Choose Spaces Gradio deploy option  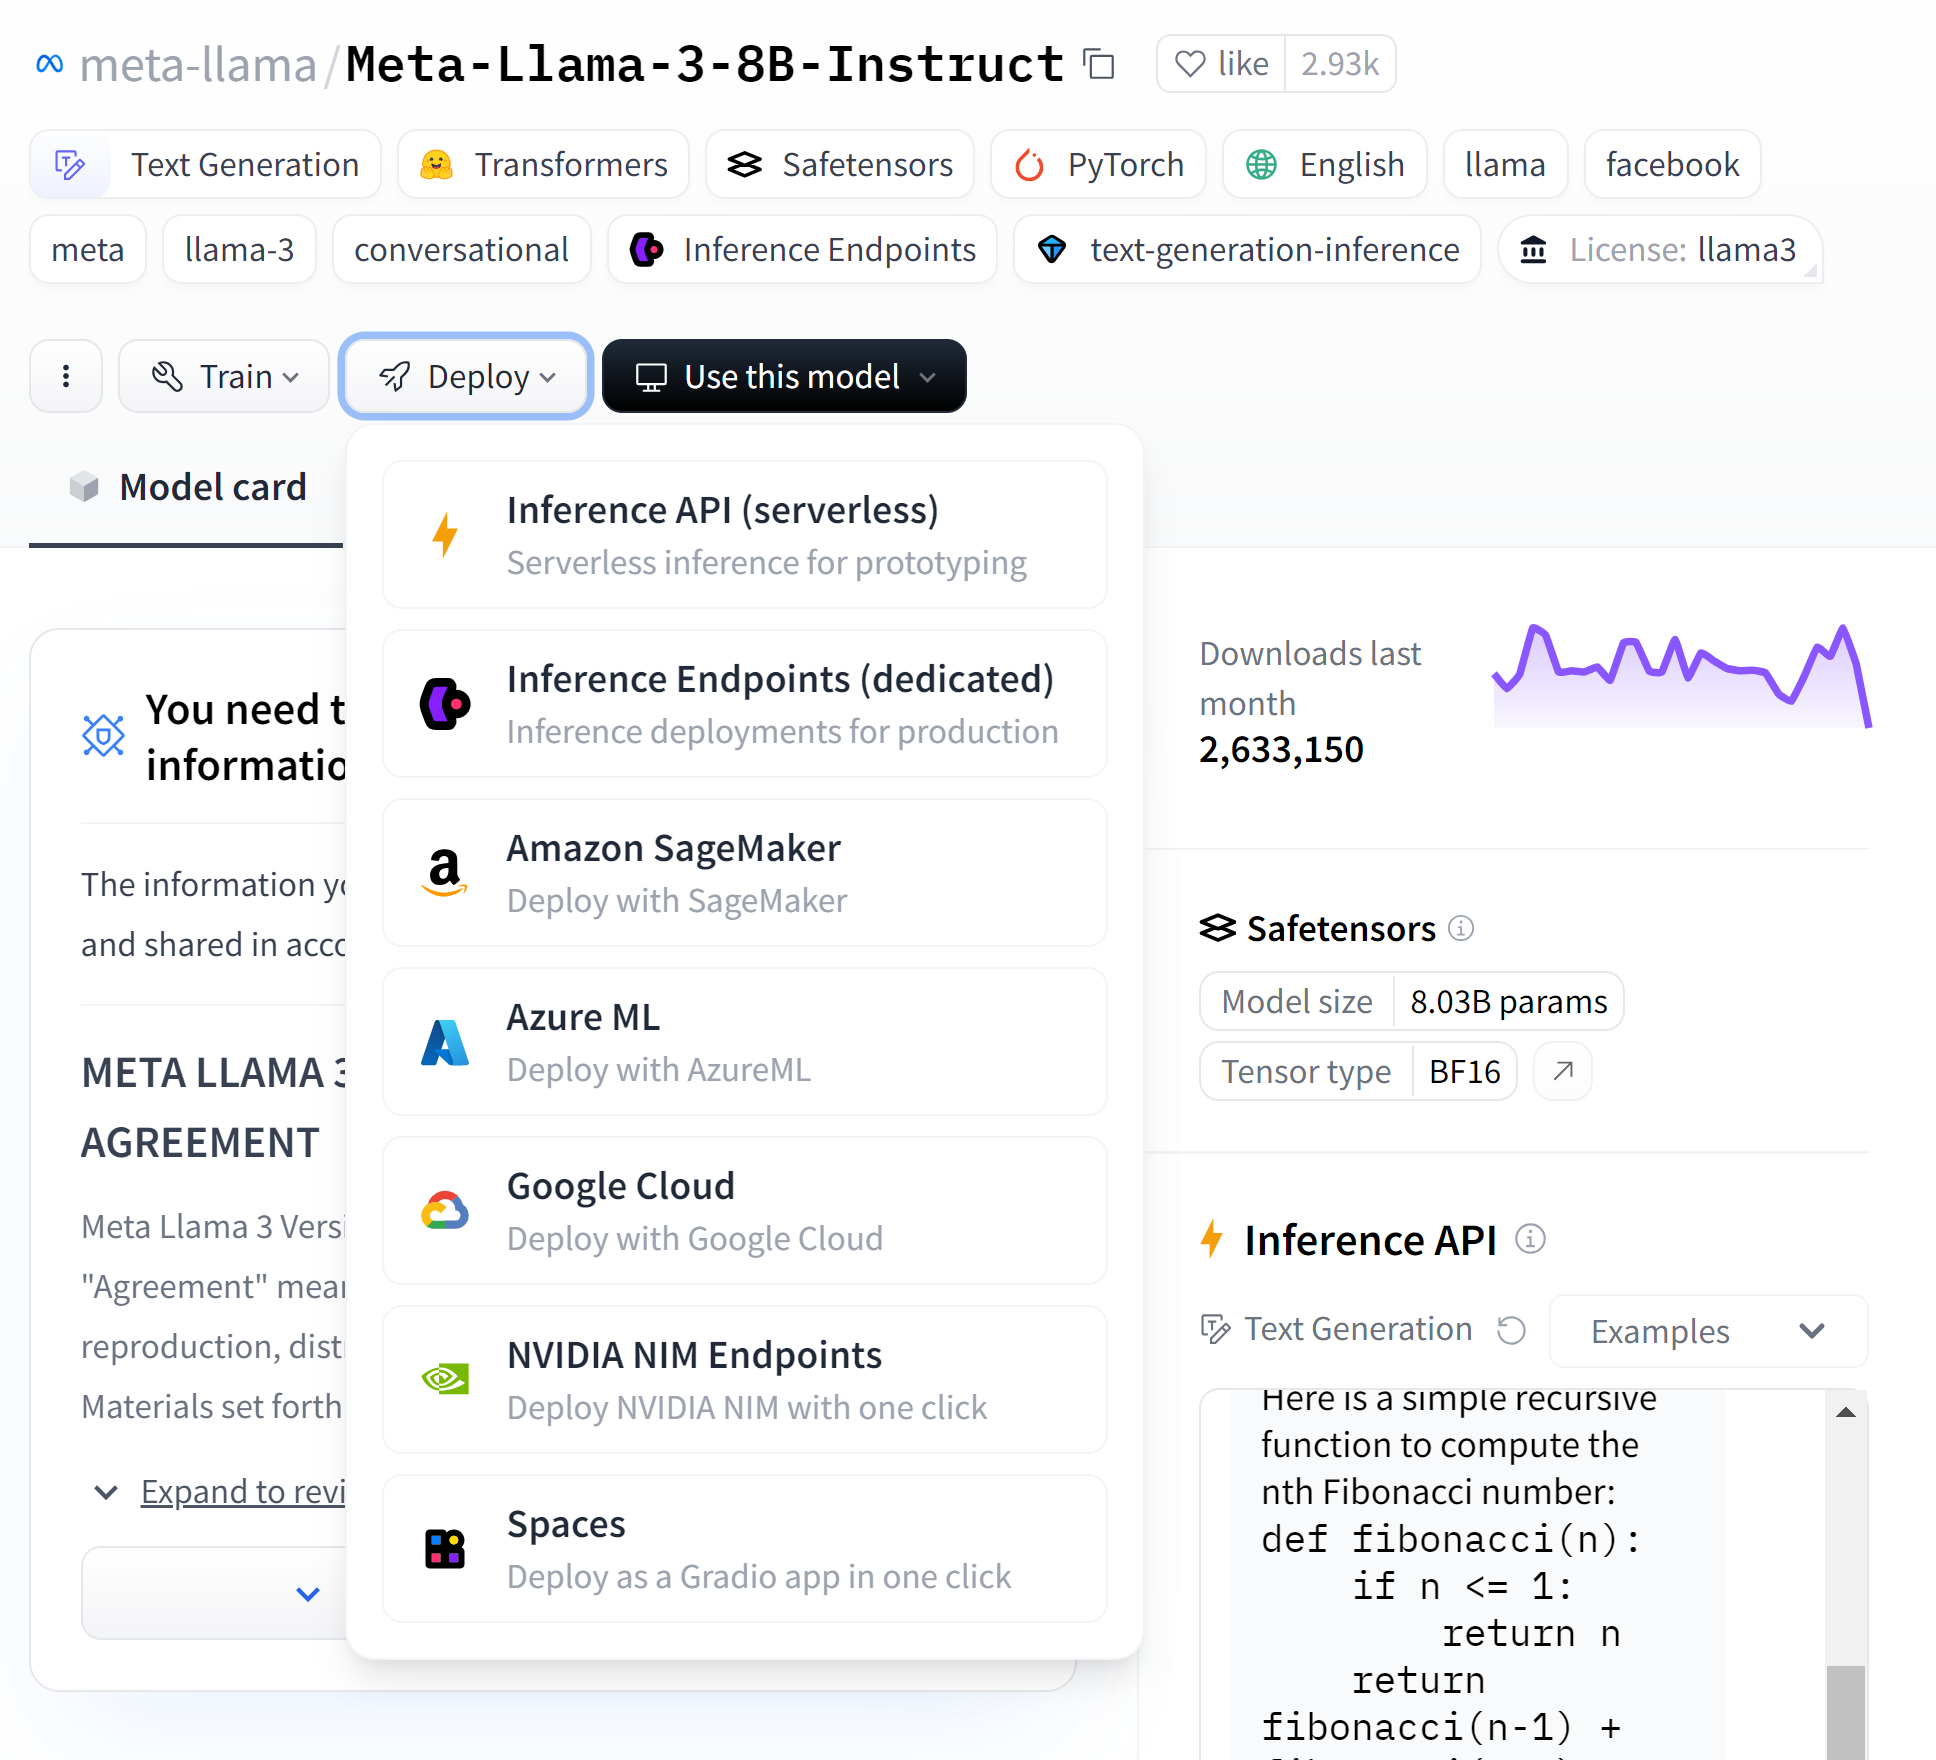(x=745, y=1549)
